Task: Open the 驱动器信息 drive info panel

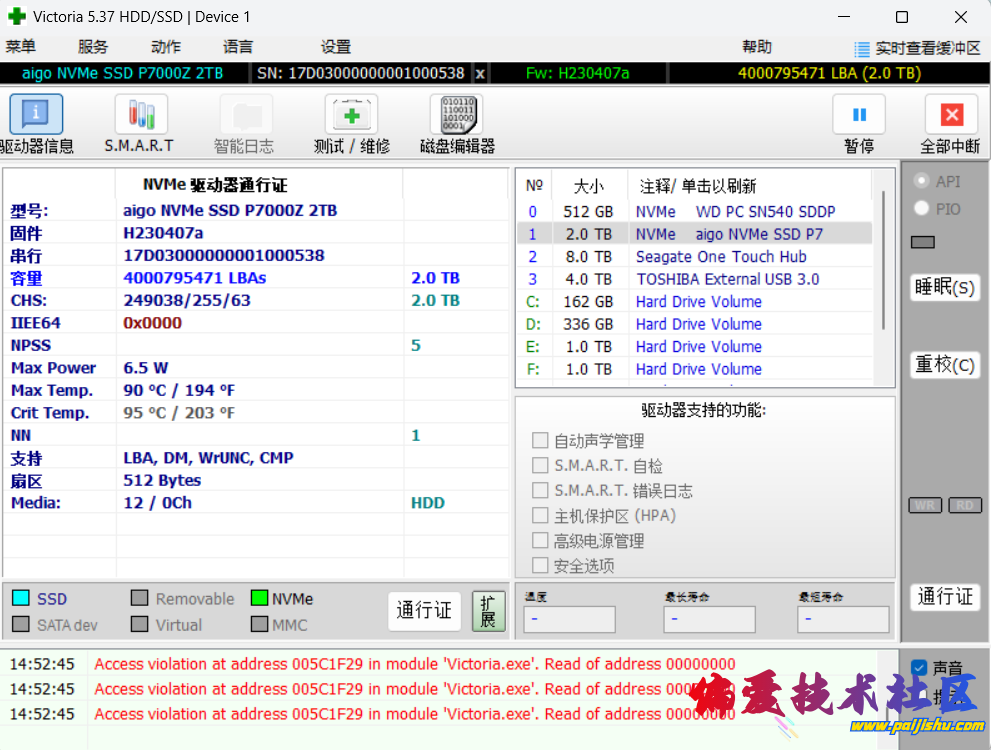Action: tap(36, 122)
